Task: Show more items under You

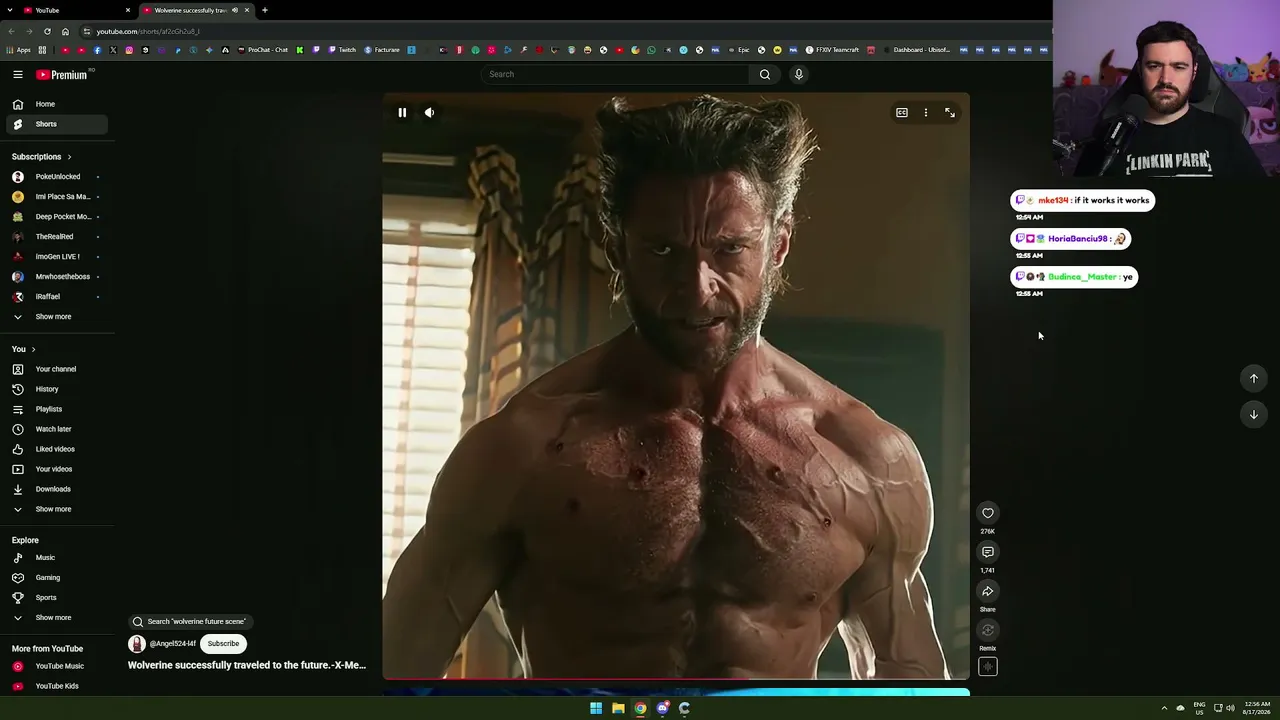Action: click(57, 509)
